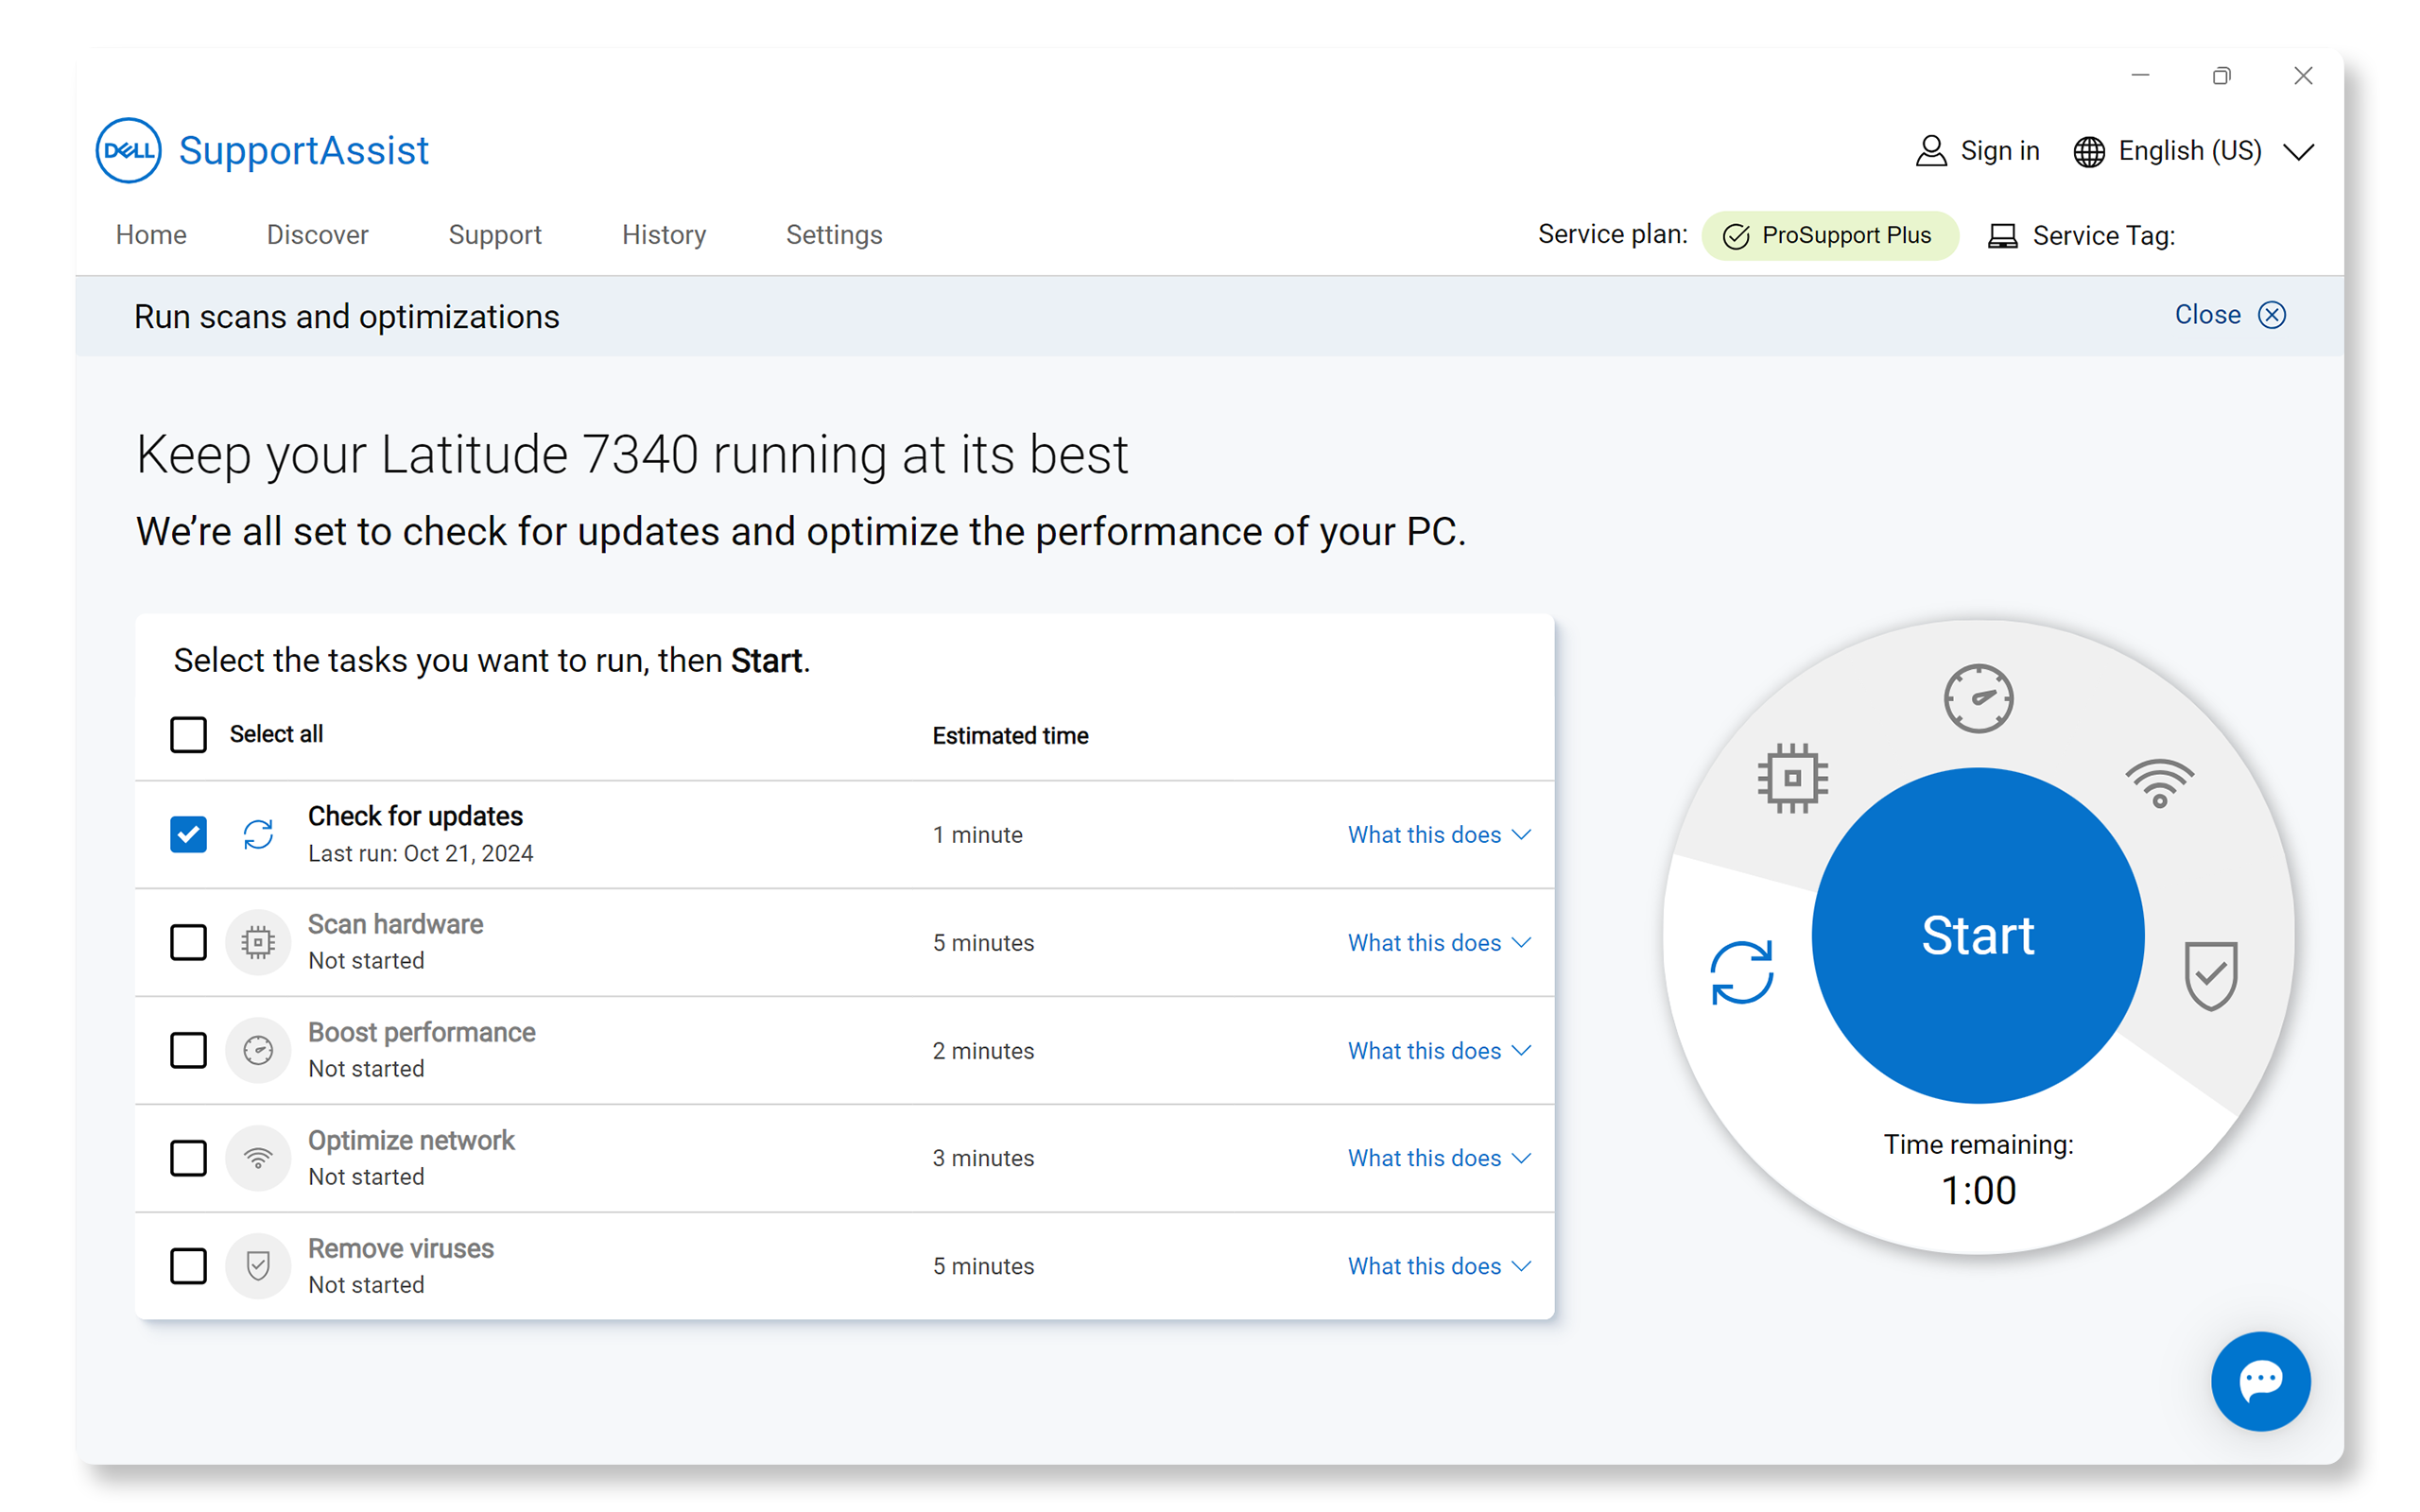Click the Run scans and optimizations heading
Viewport: 2420px width, 1512px height.
346,317
